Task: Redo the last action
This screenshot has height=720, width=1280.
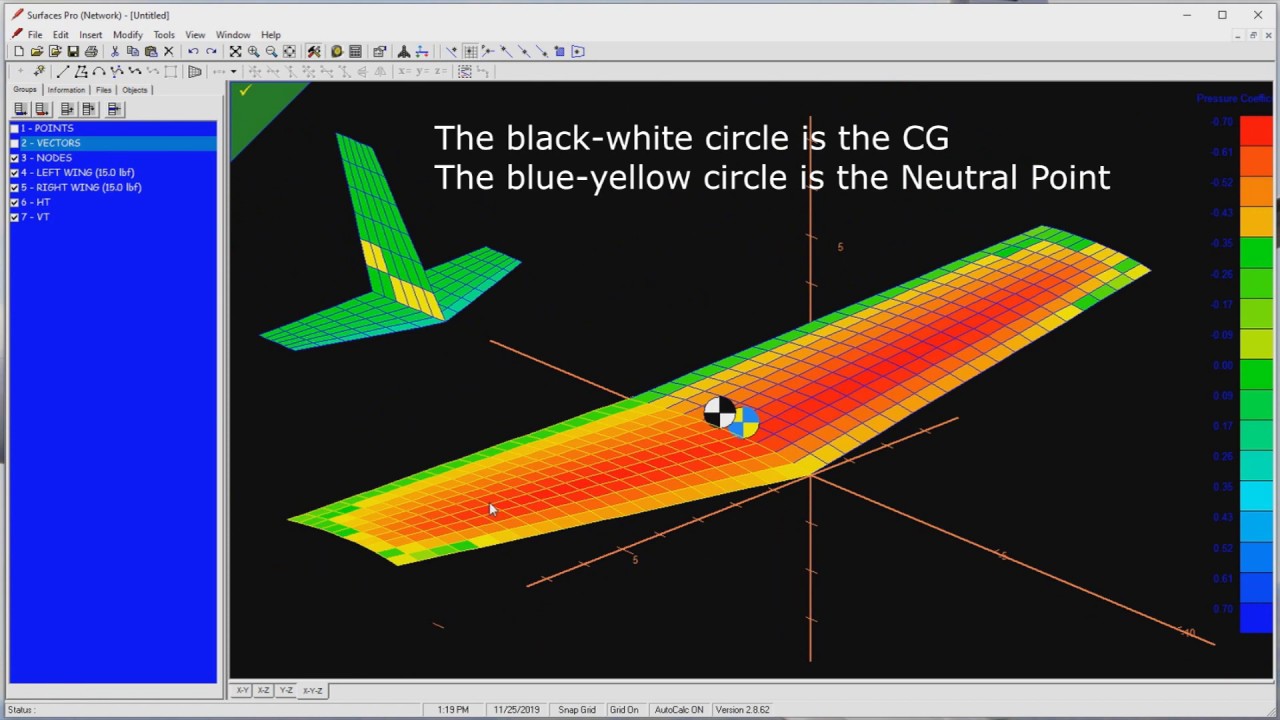Action: click(x=212, y=51)
